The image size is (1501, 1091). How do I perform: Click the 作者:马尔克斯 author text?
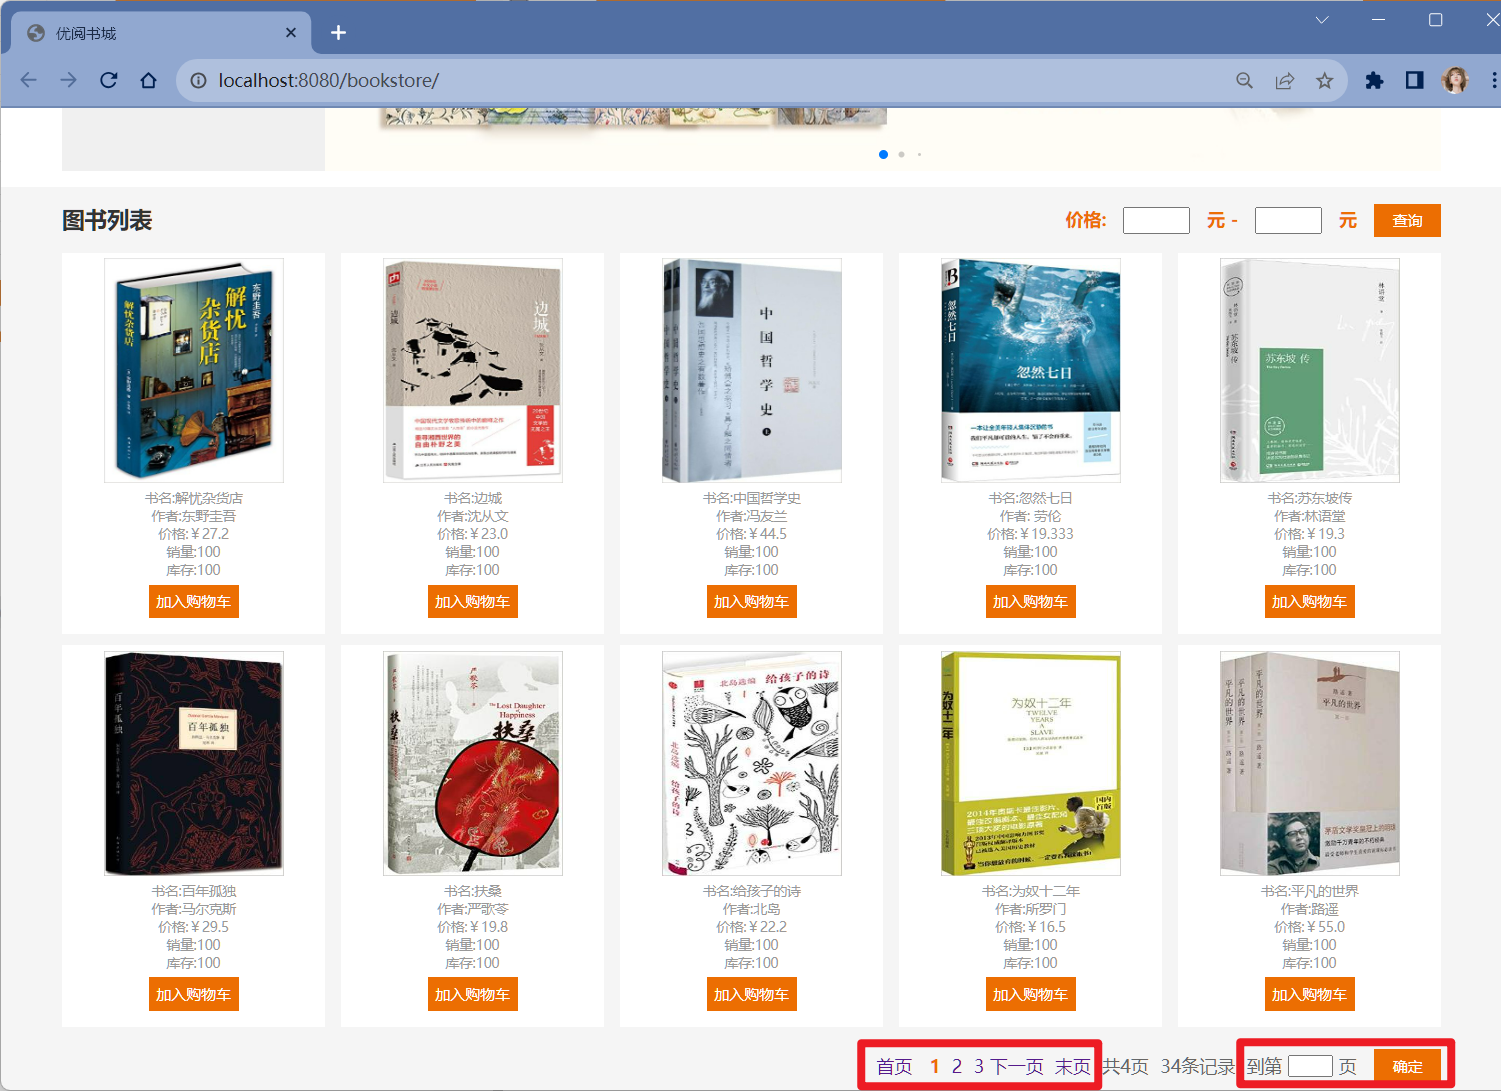[x=194, y=909]
